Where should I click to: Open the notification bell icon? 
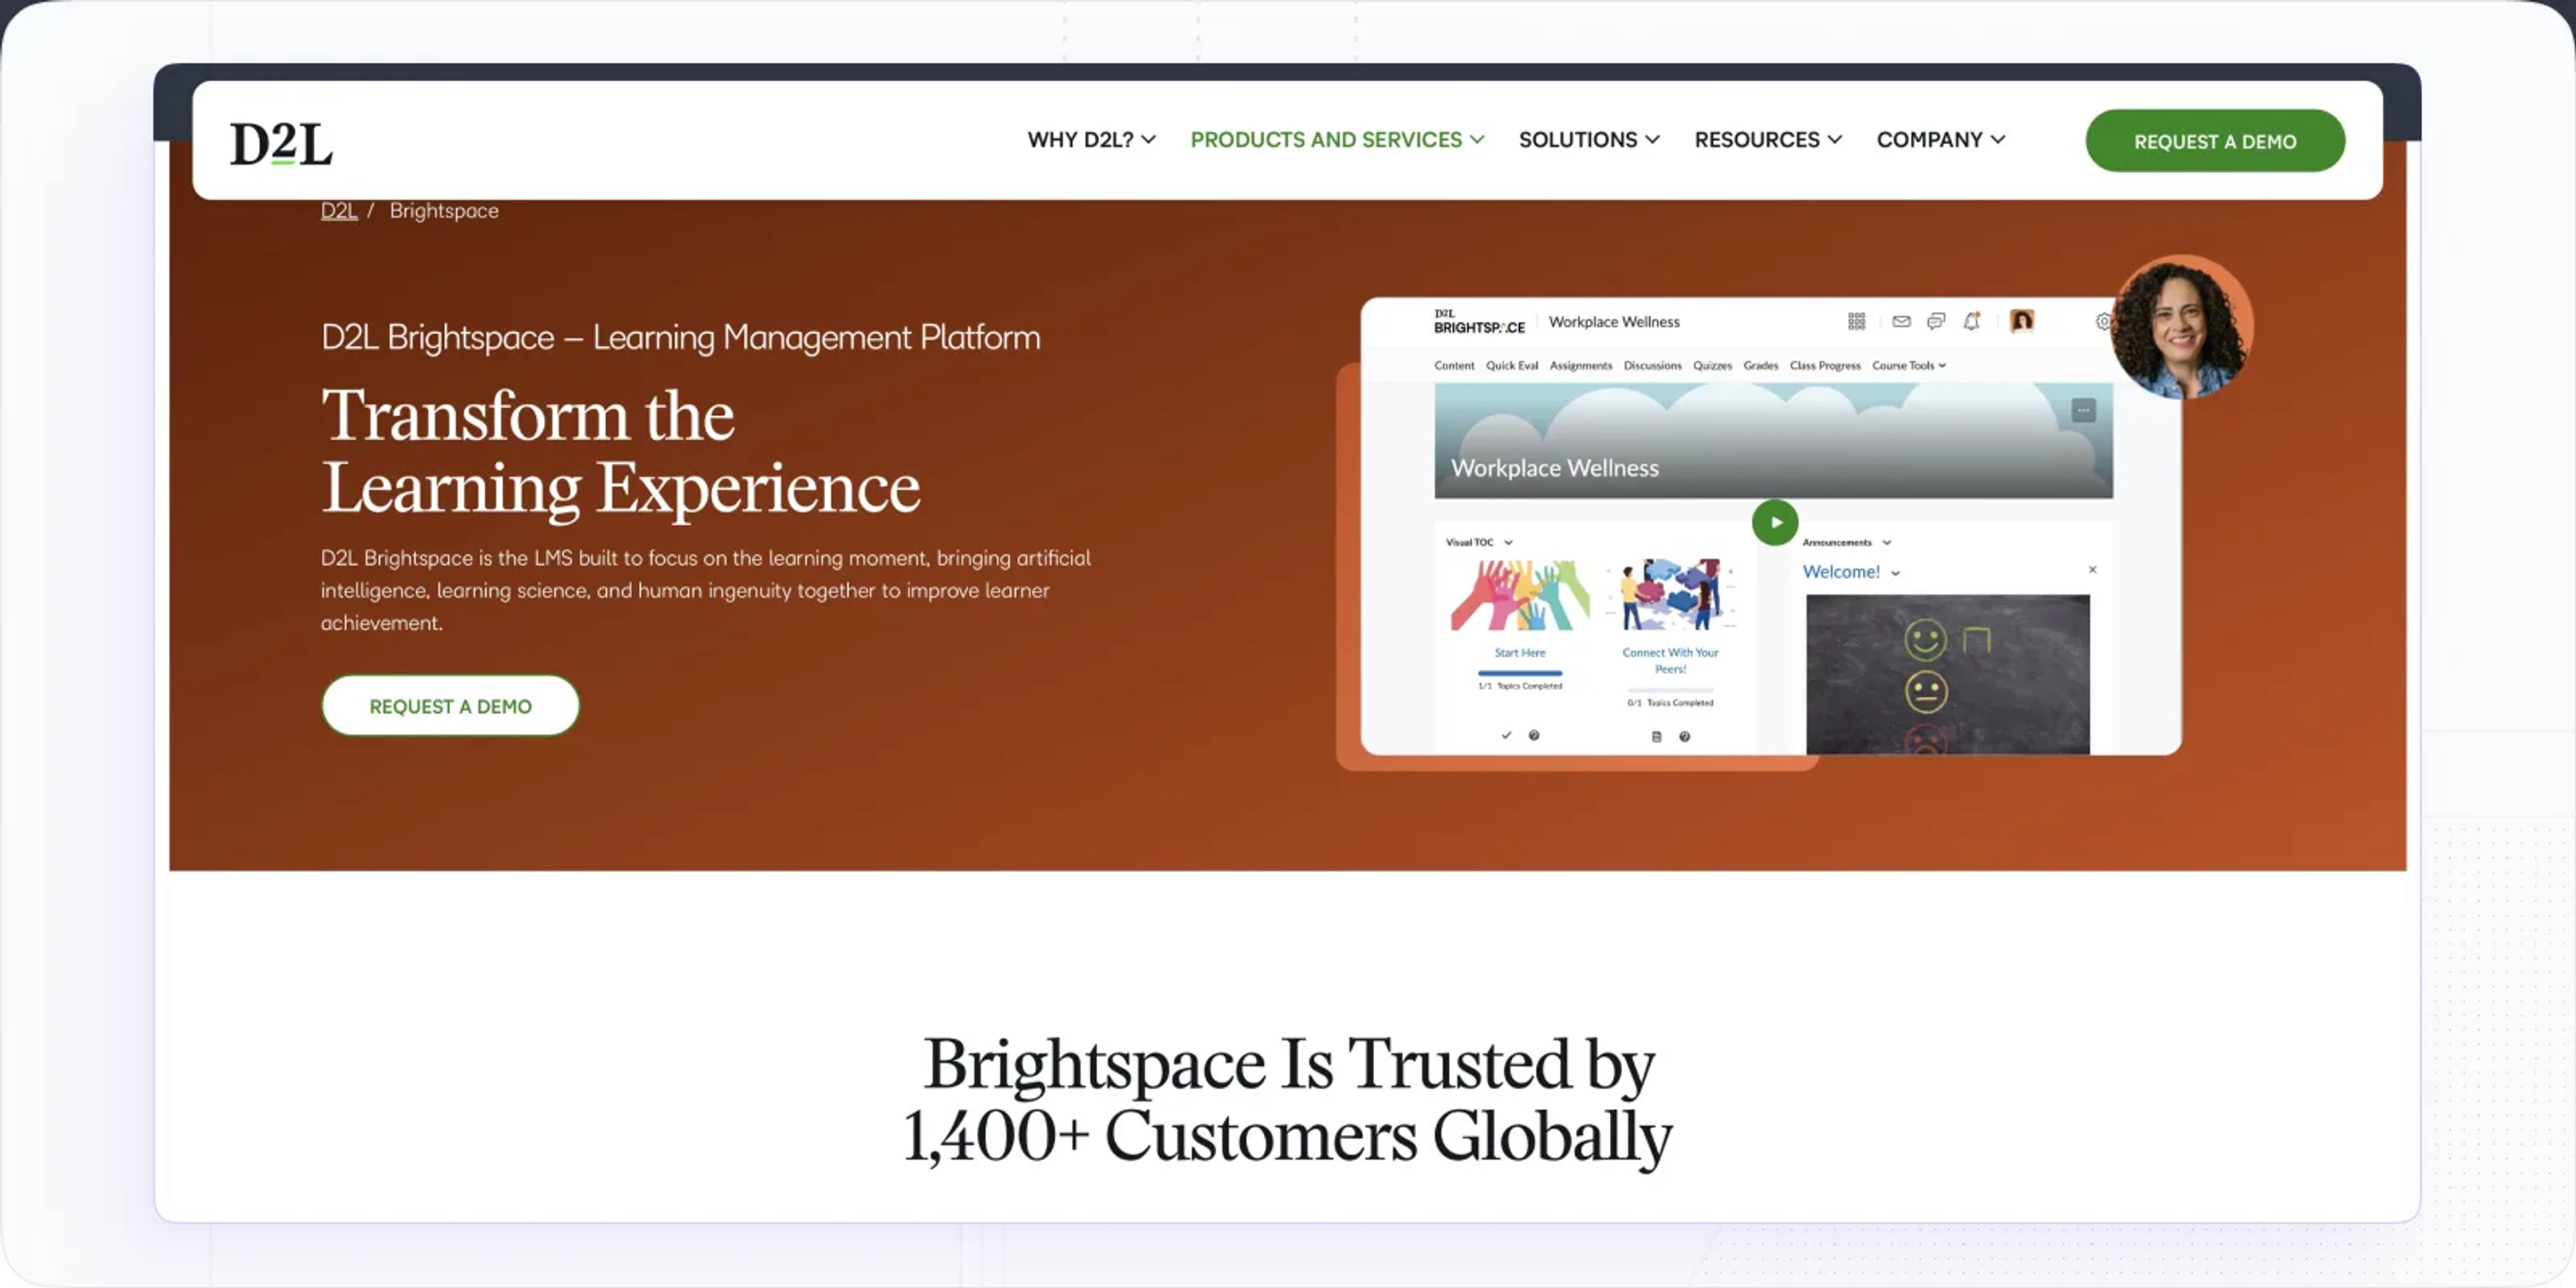1971,321
